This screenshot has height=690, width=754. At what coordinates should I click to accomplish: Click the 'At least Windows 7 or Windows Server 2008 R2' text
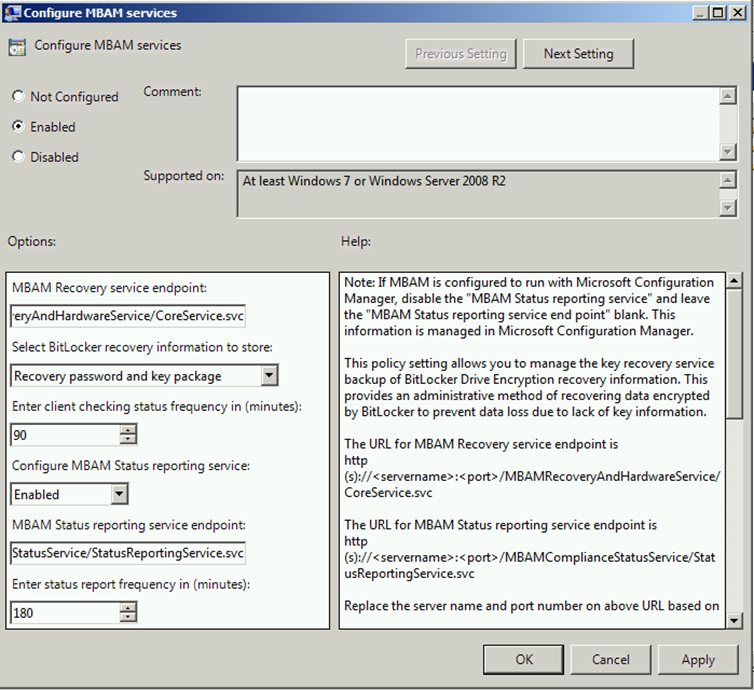click(x=374, y=181)
